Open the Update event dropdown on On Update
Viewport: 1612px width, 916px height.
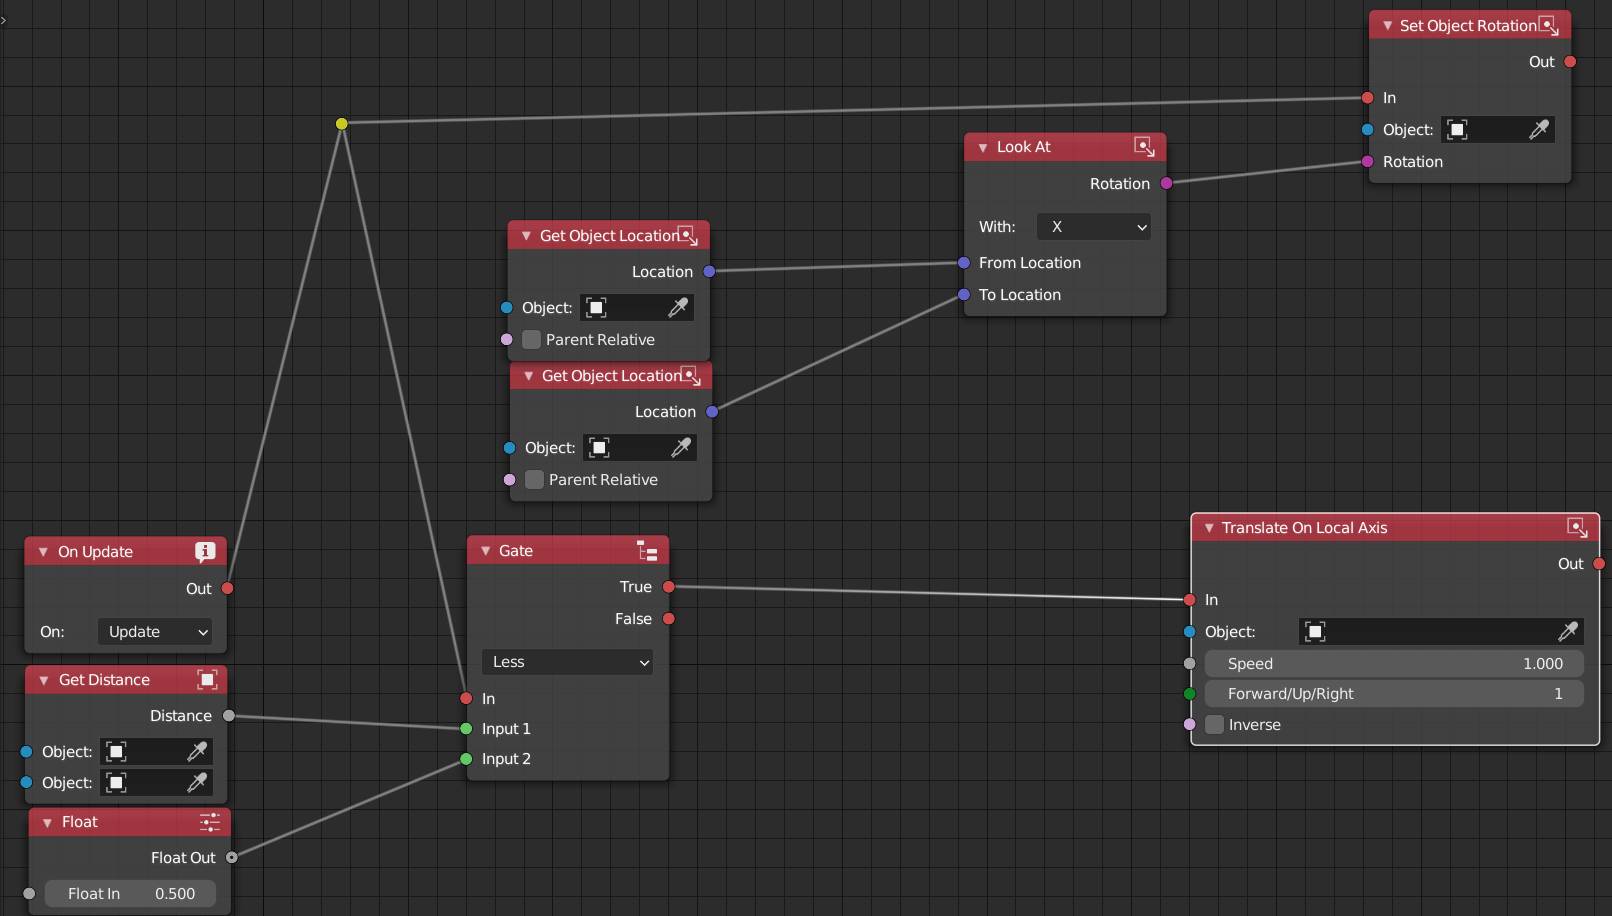click(x=154, y=631)
